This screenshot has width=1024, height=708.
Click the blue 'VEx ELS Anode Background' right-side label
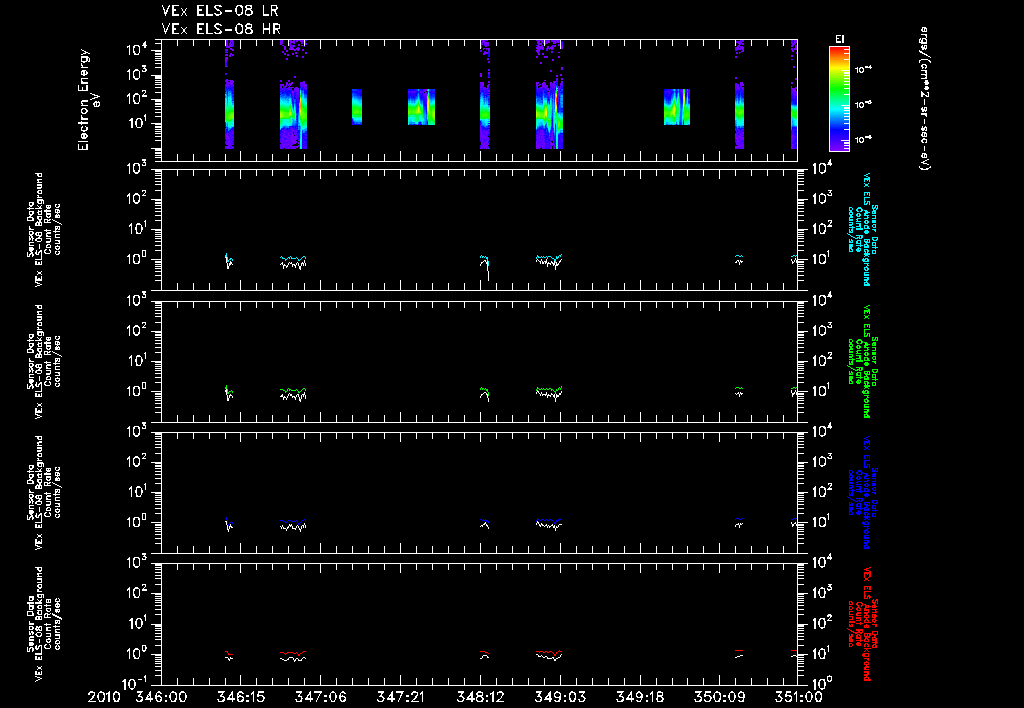867,492
